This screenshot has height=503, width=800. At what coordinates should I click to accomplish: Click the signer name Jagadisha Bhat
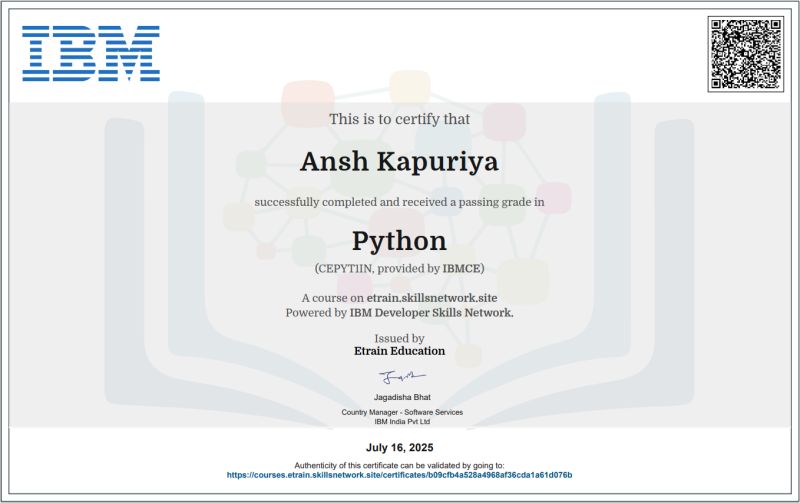[x=402, y=397]
